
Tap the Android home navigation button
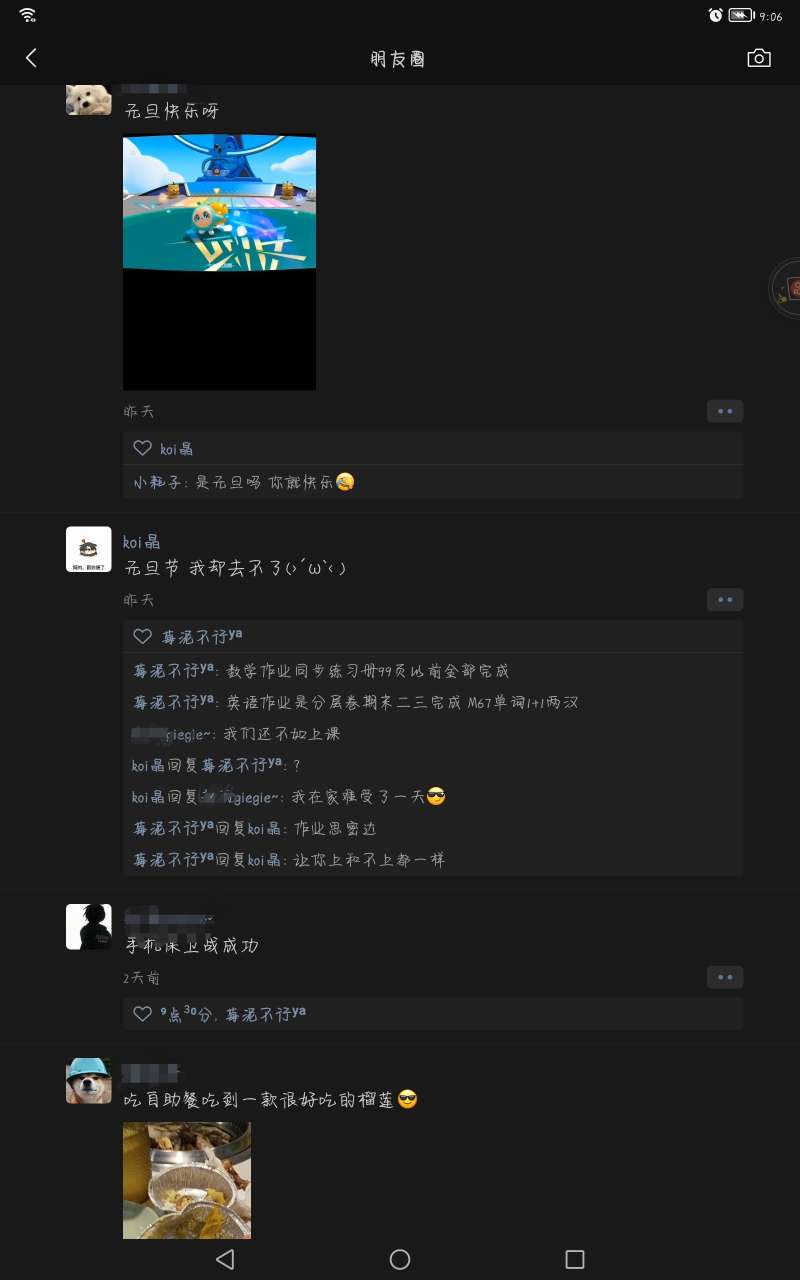click(400, 1259)
